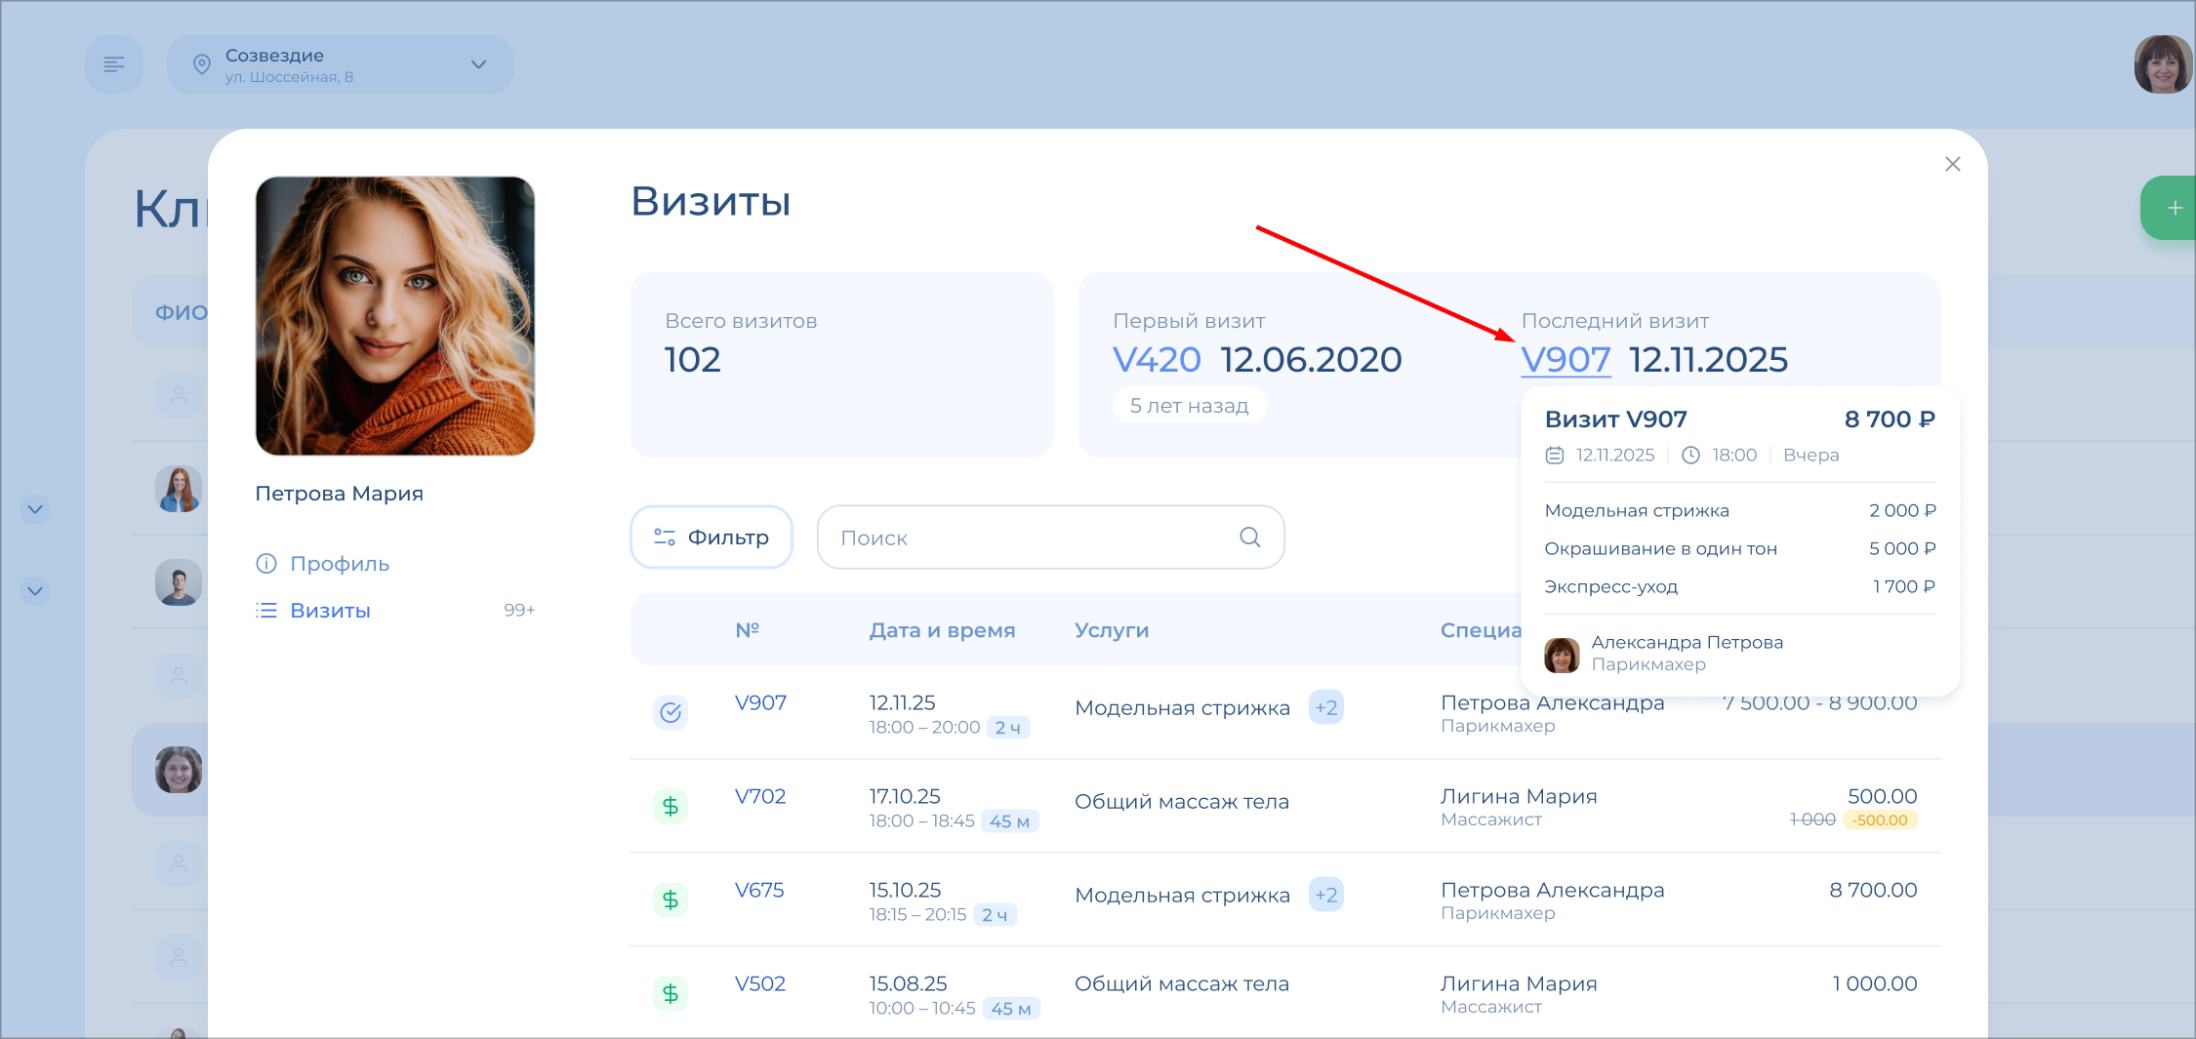Click the hamburger menu icon
Screen dimensions: 2196x1039
114,65
